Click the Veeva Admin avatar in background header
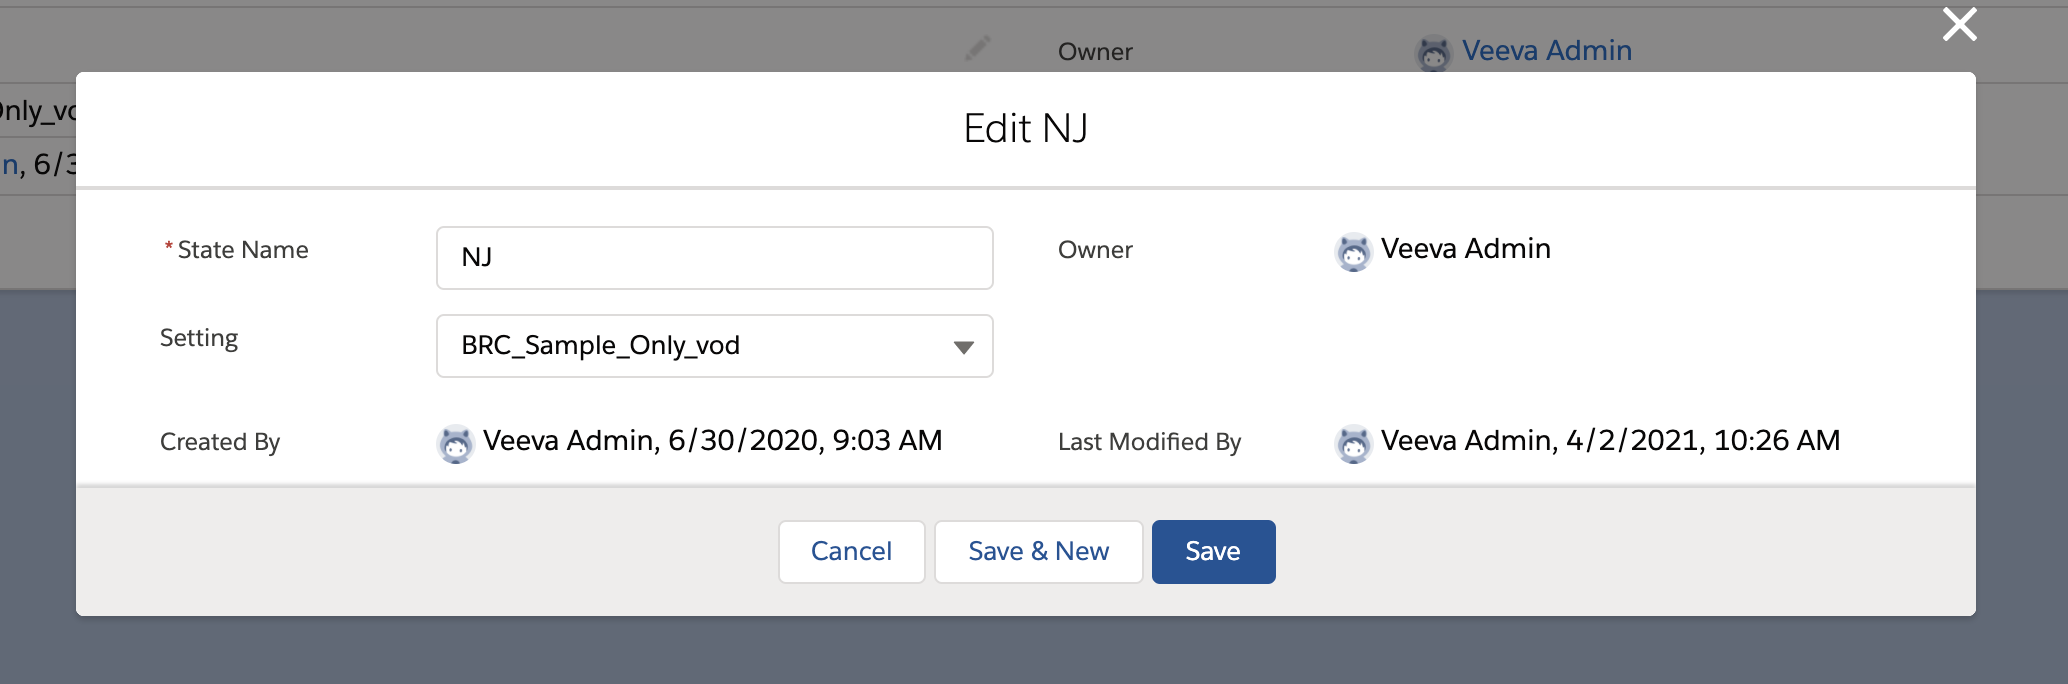Viewport: 2068px width, 684px height. point(1433,53)
